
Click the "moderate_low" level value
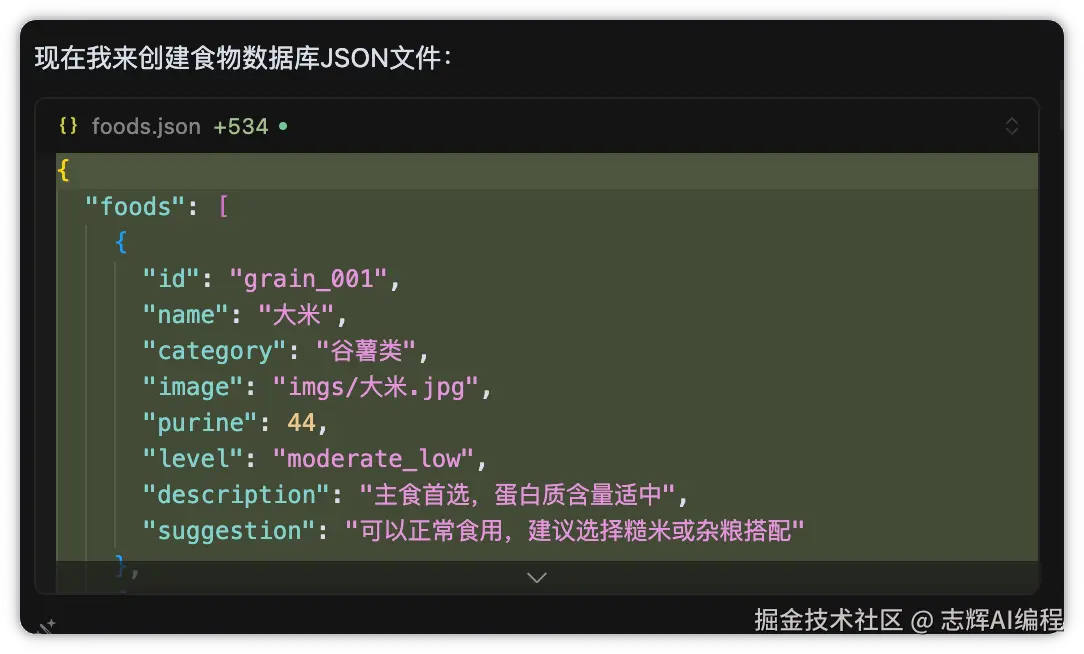tap(373, 459)
